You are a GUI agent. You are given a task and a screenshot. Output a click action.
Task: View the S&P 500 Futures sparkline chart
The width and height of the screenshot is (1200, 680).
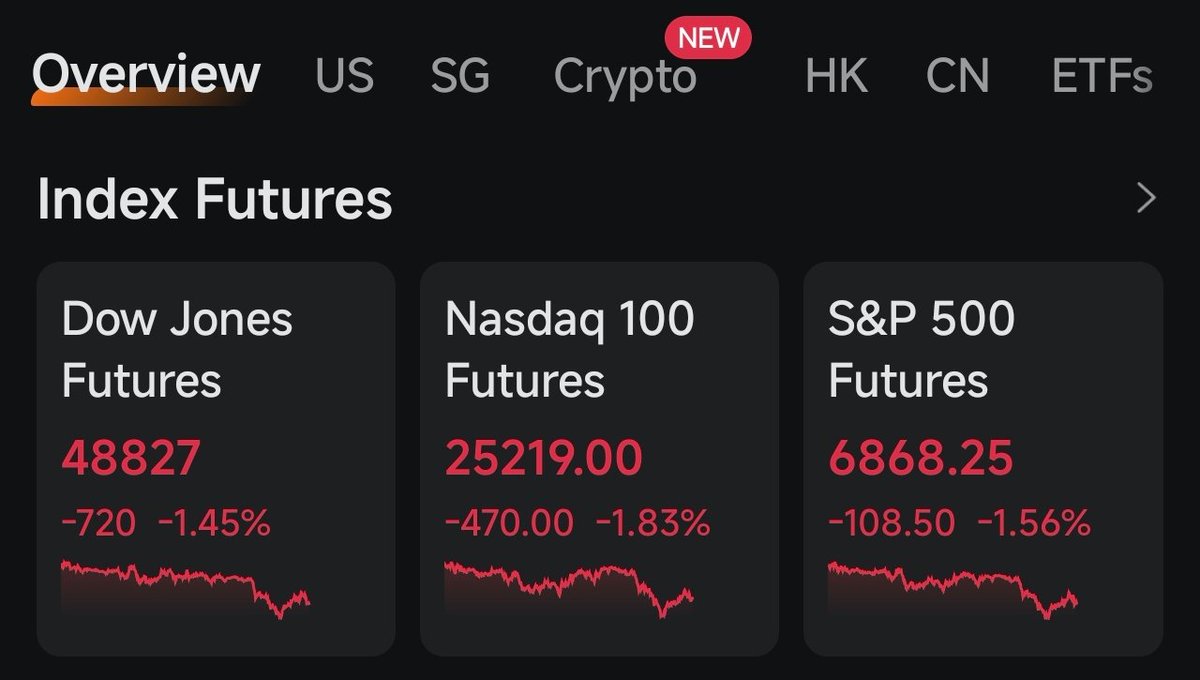pos(953,590)
